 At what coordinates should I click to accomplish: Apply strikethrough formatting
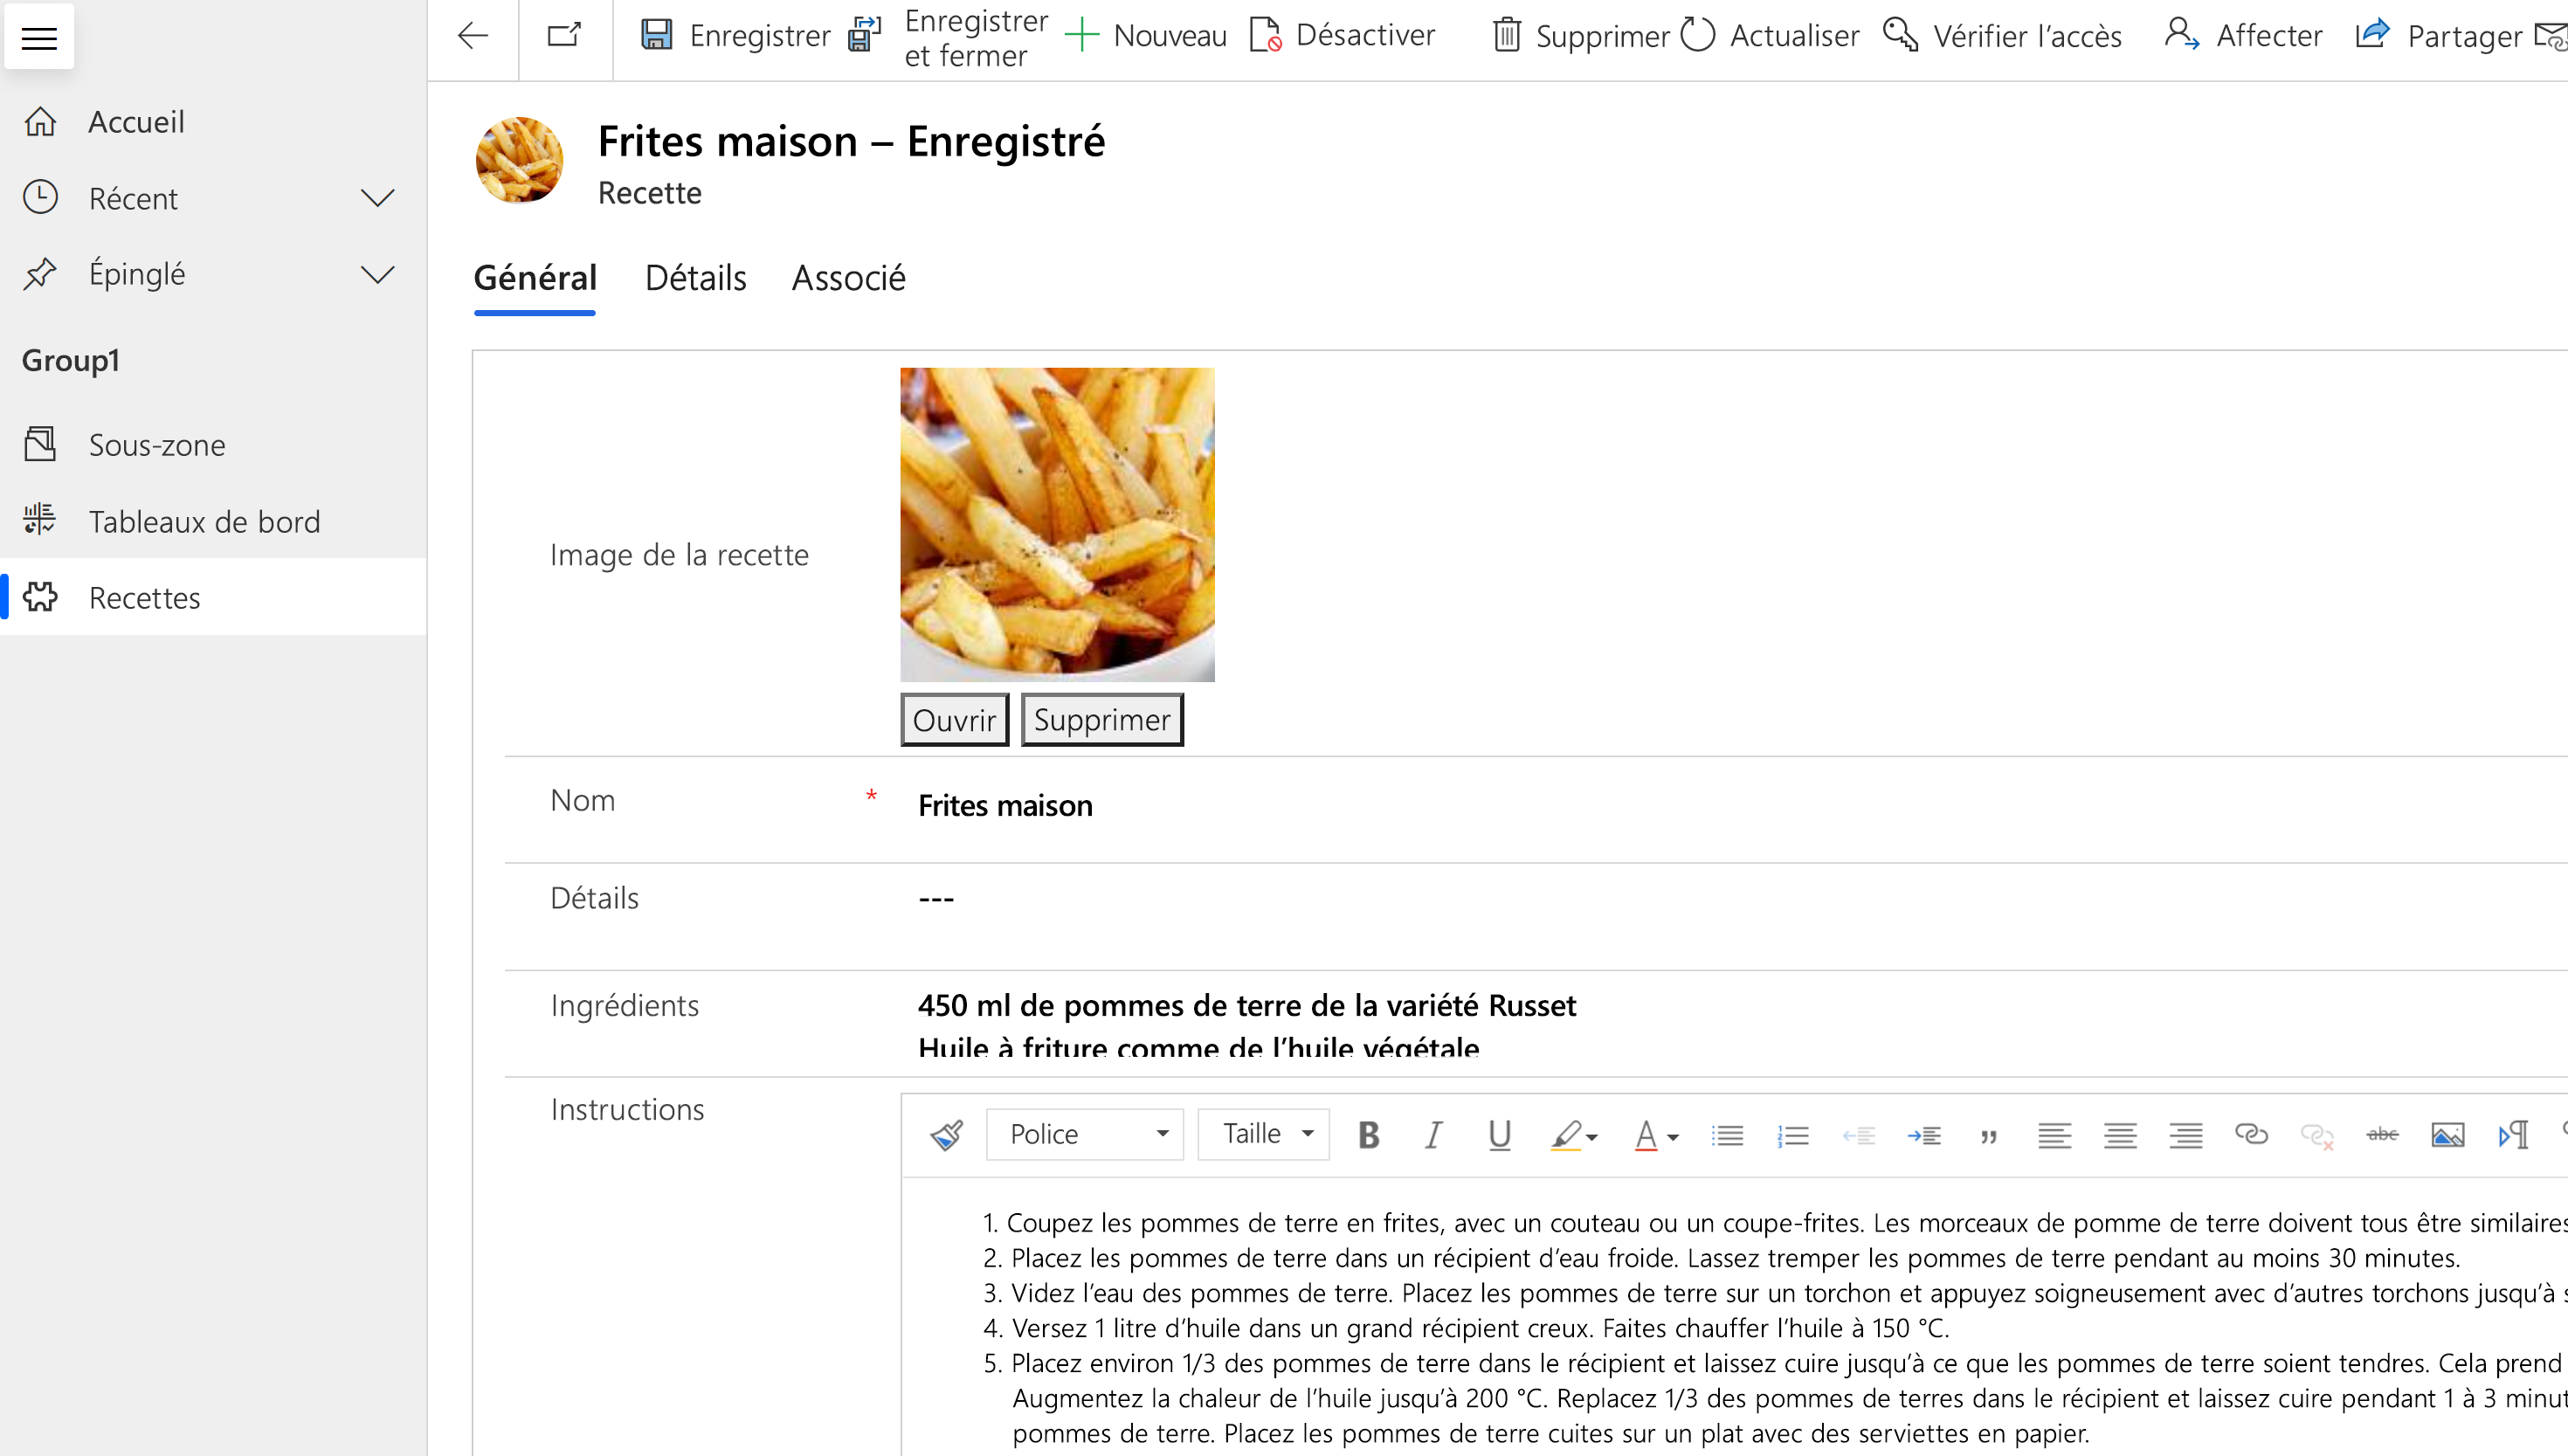[2383, 1134]
